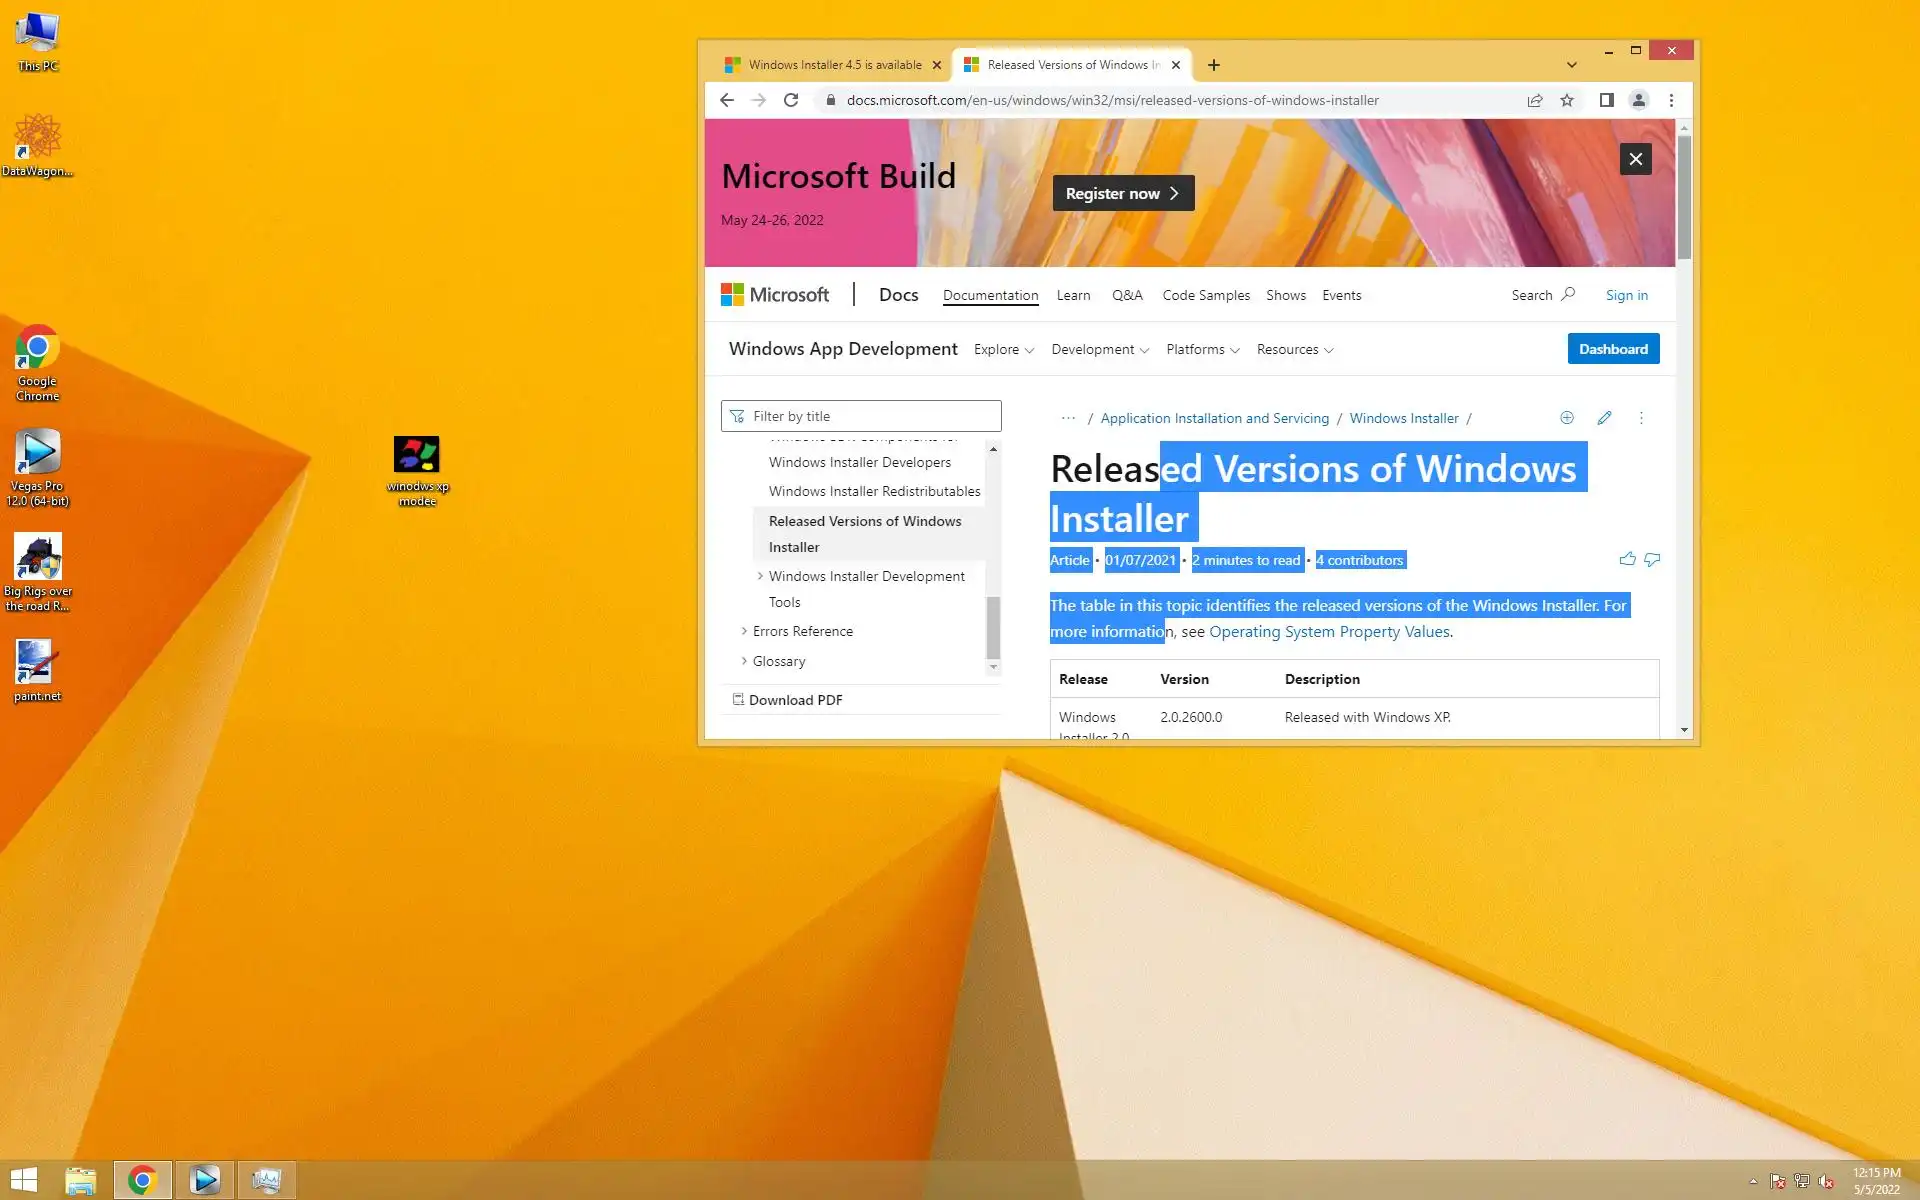Open Chrome side panel icon
Screen dimensions: 1920x1200
1606,100
